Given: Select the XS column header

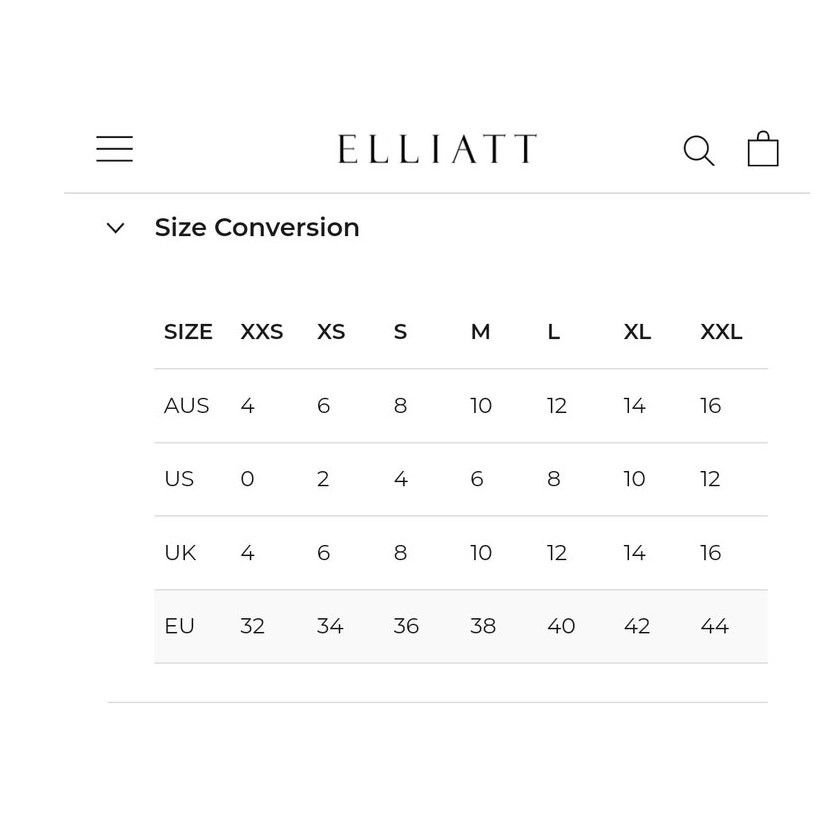Looking at the screenshot, I should pyautogui.click(x=331, y=332).
